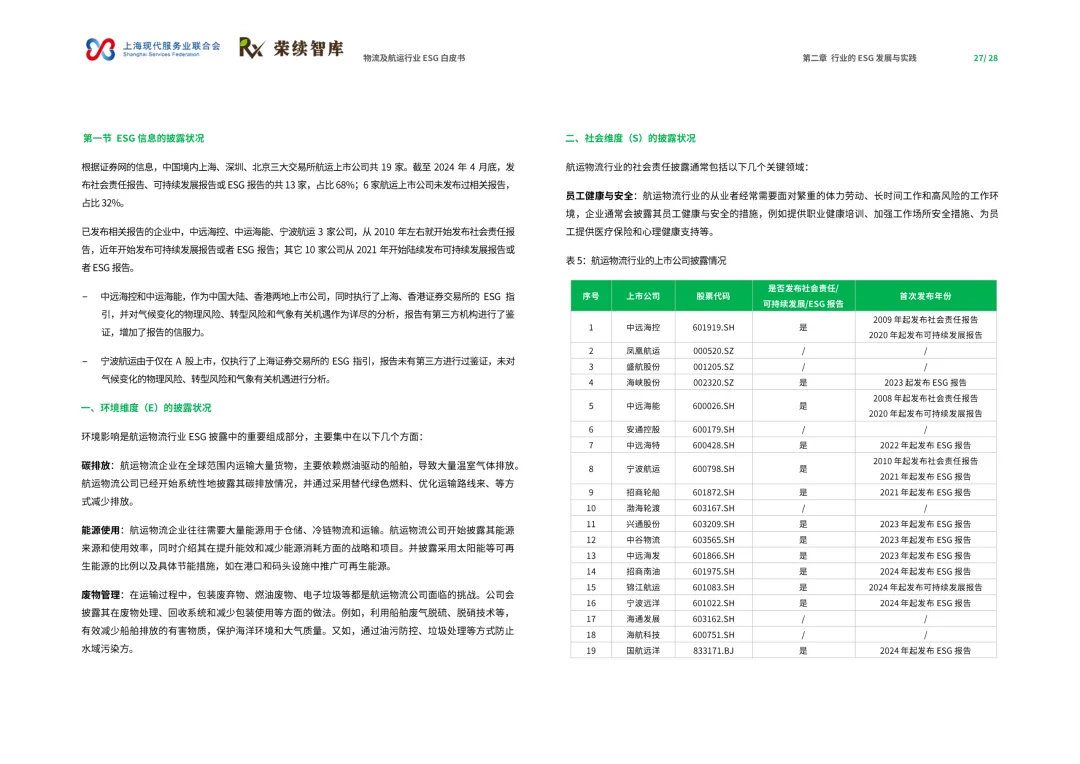
Task: Click table header 上市公司
Action: (643, 296)
